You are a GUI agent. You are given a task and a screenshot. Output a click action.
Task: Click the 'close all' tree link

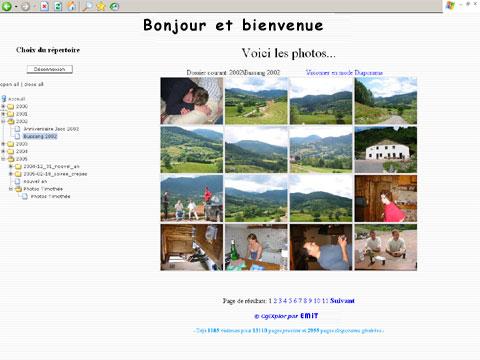coord(34,84)
